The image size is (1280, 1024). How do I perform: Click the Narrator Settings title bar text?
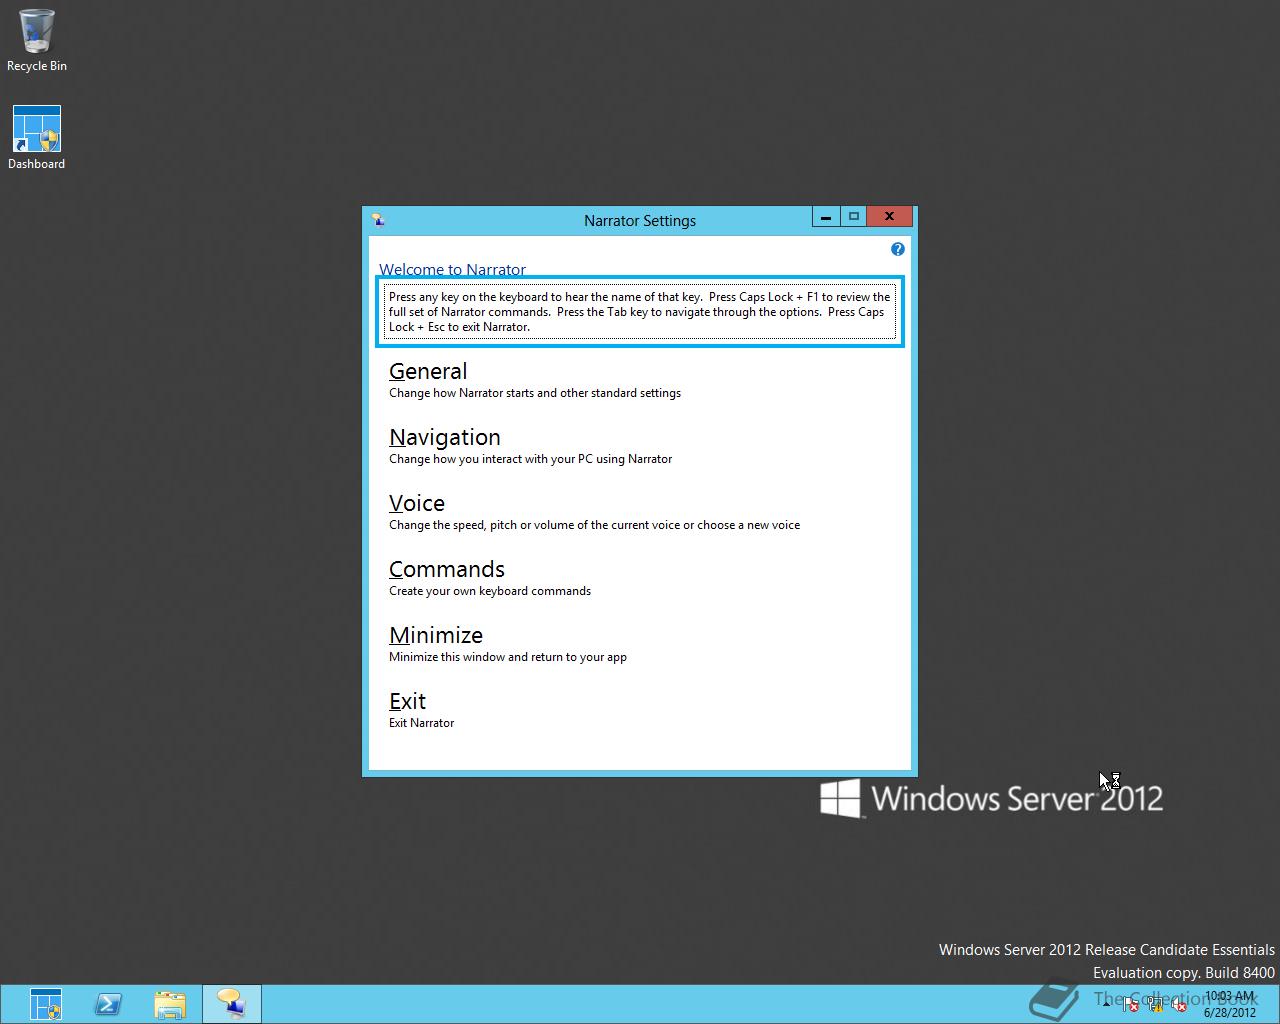(640, 221)
